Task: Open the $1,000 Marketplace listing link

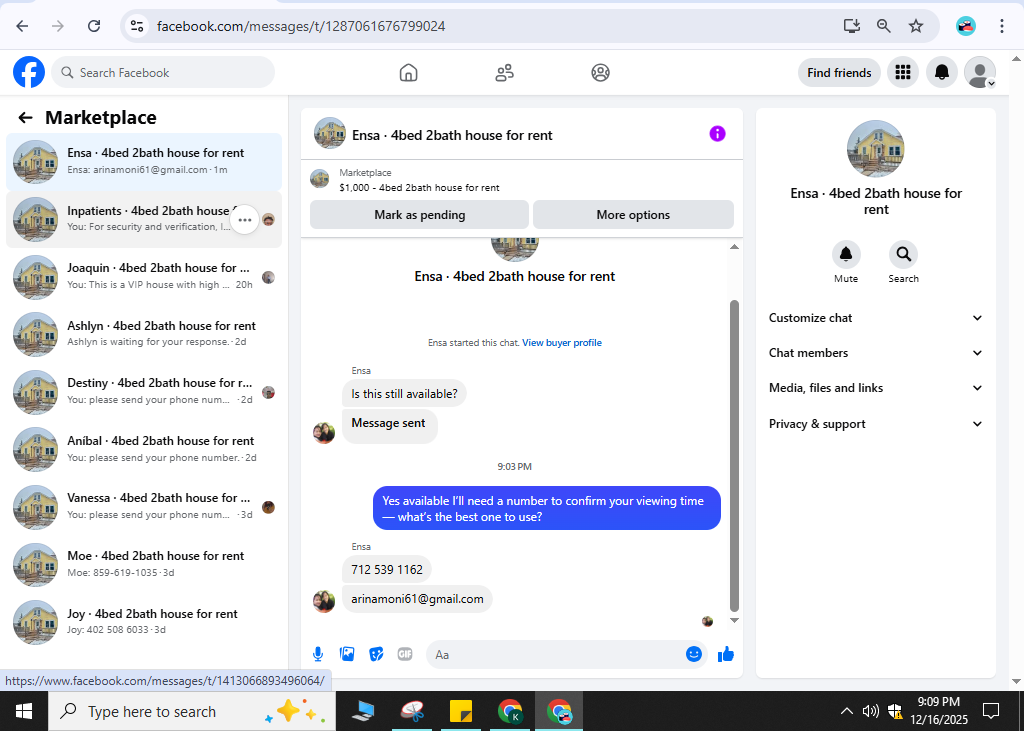Action: (419, 187)
